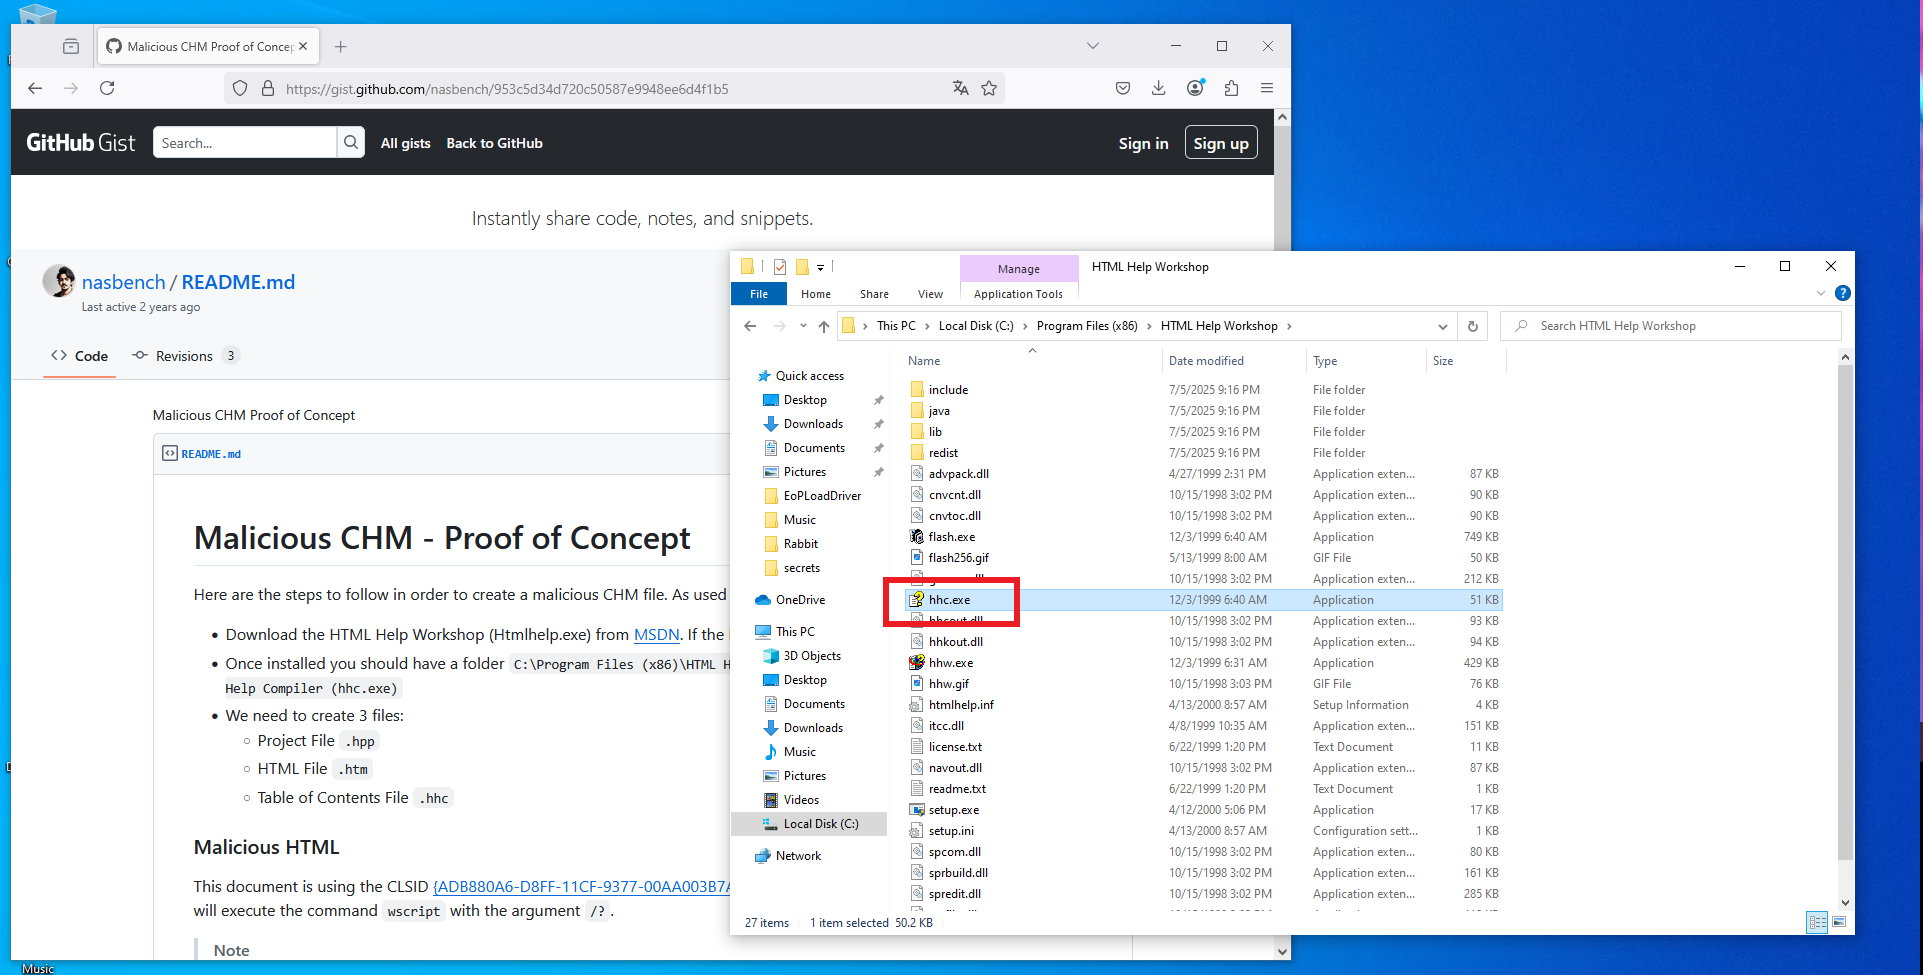Viewport: 1923px width, 975px height.
Task: Click nasbench profile avatar
Action: click(x=59, y=281)
